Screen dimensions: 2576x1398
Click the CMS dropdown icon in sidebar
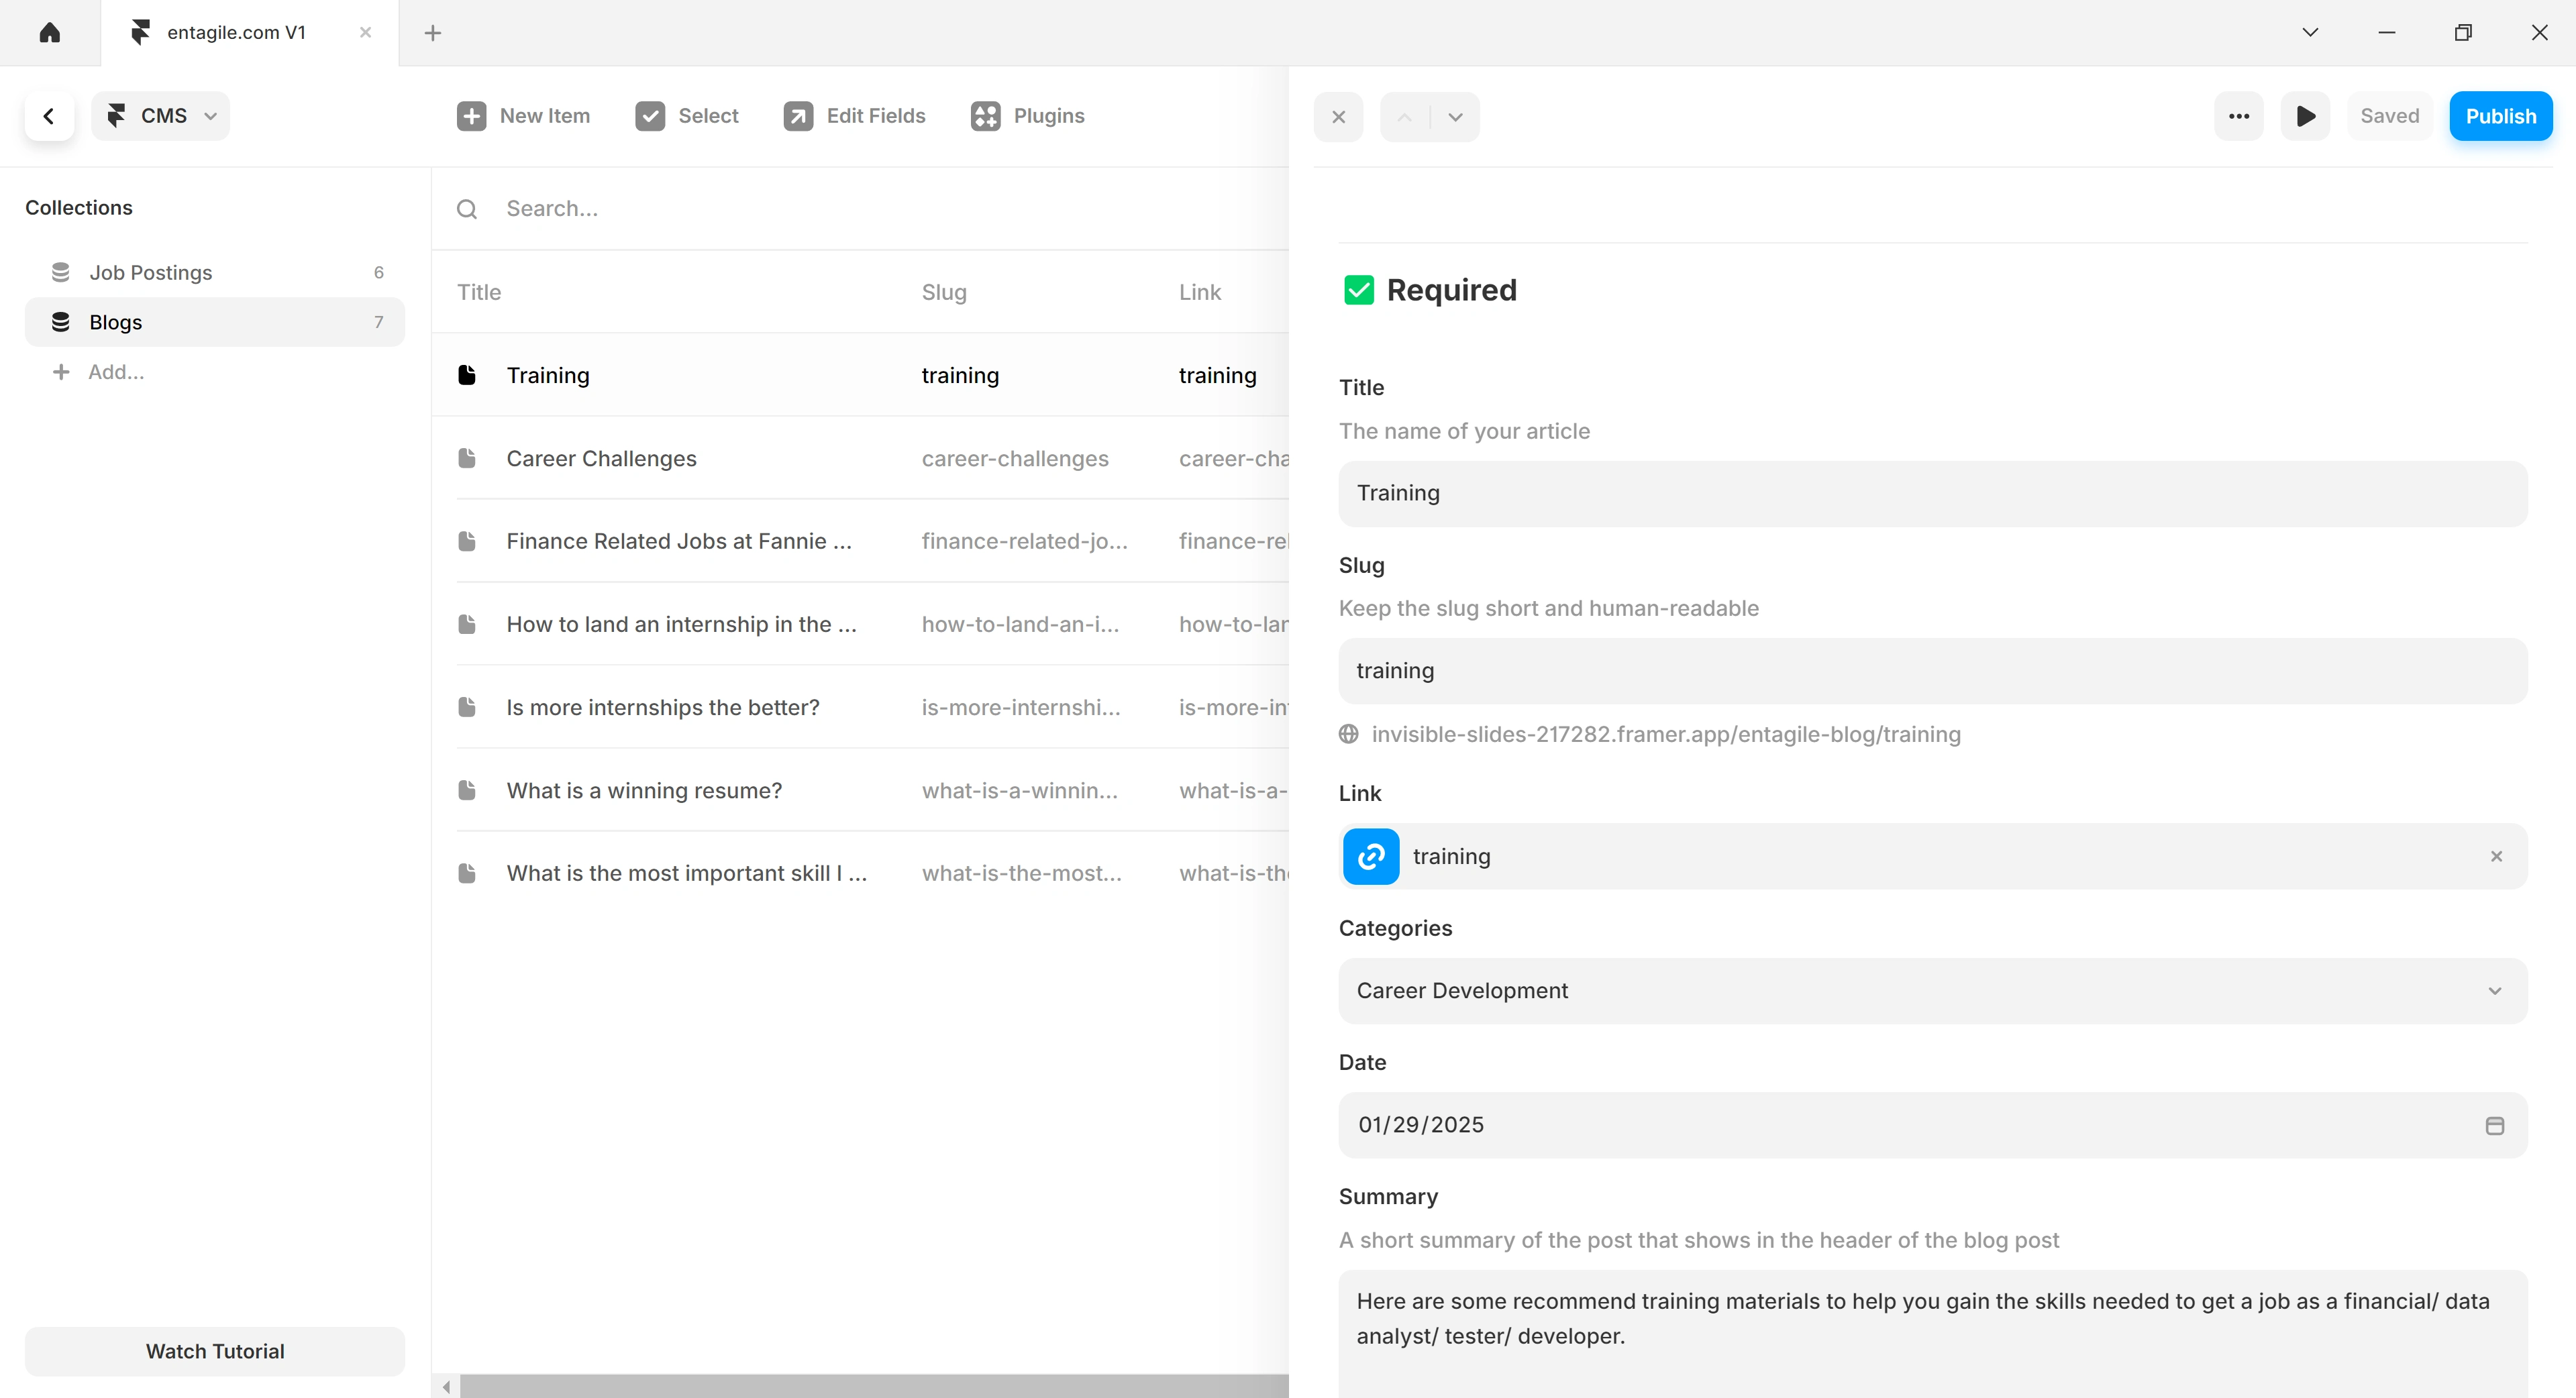[x=210, y=115]
